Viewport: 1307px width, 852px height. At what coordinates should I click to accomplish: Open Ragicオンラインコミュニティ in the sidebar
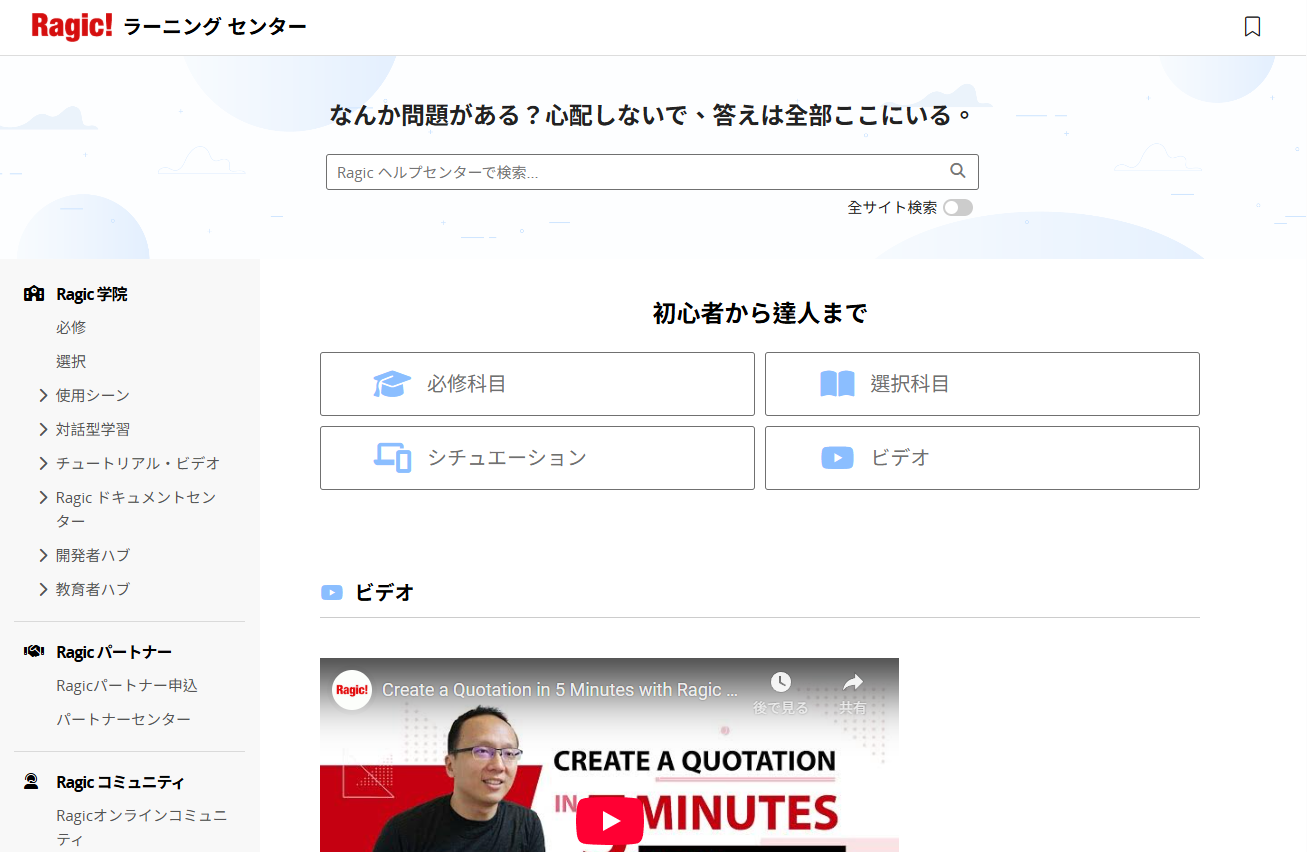coord(141,827)
